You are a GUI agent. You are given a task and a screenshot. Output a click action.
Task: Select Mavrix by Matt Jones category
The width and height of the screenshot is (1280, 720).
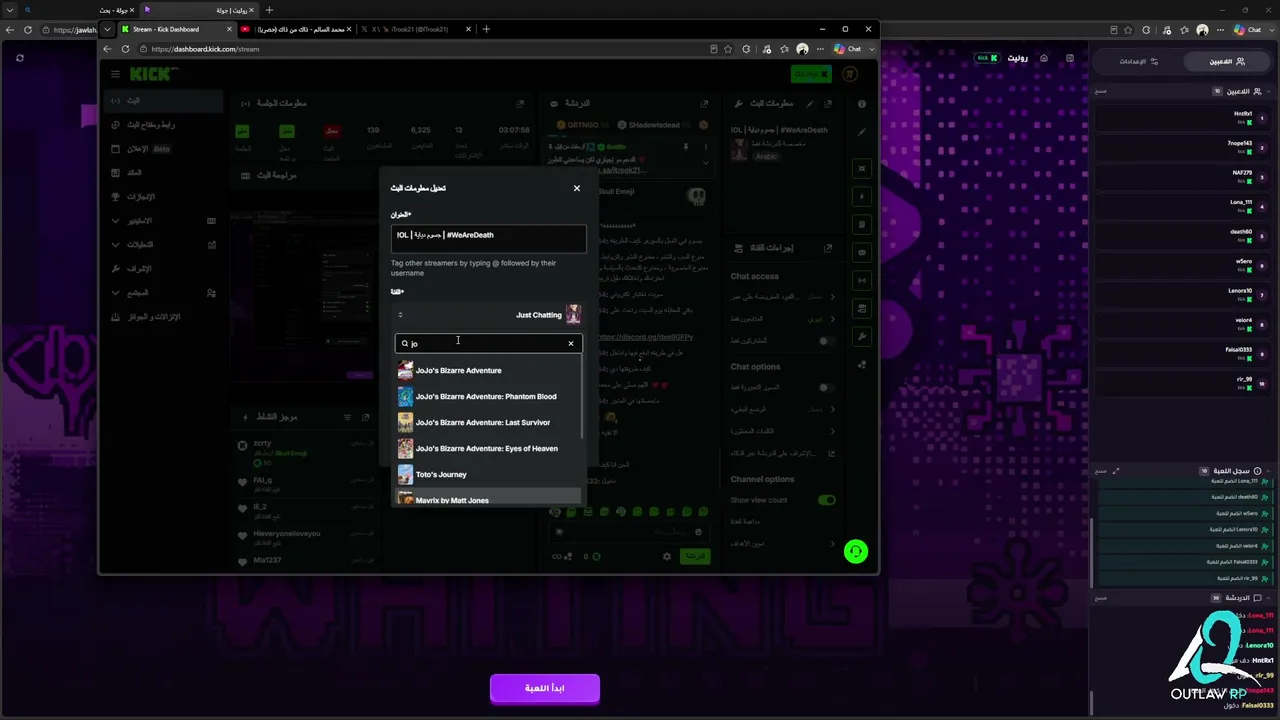pos(487,498)
